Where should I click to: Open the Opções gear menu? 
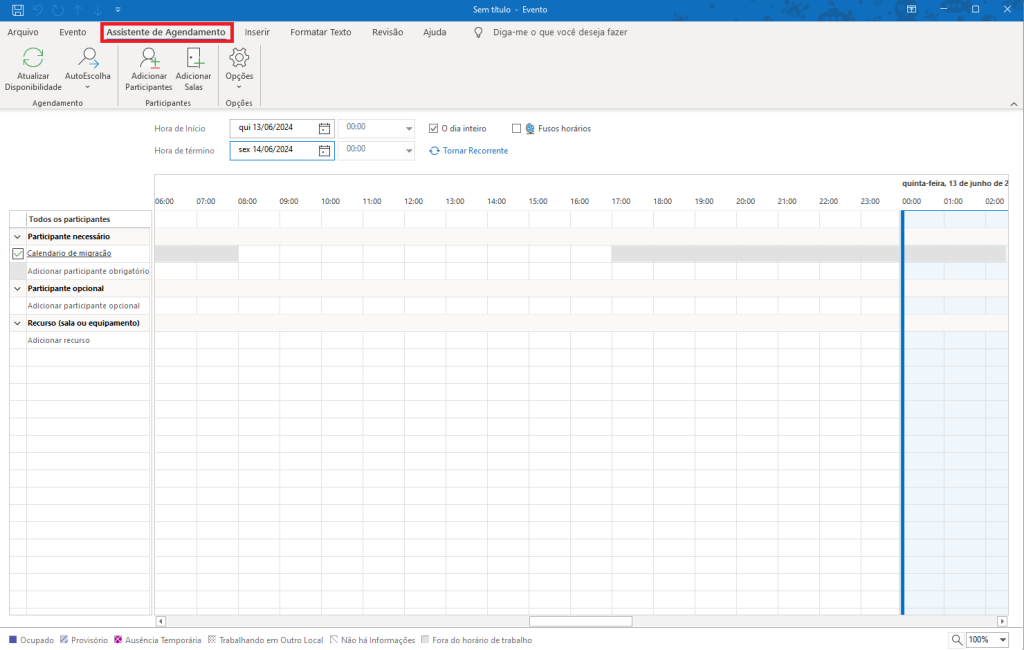pos(239,60)
